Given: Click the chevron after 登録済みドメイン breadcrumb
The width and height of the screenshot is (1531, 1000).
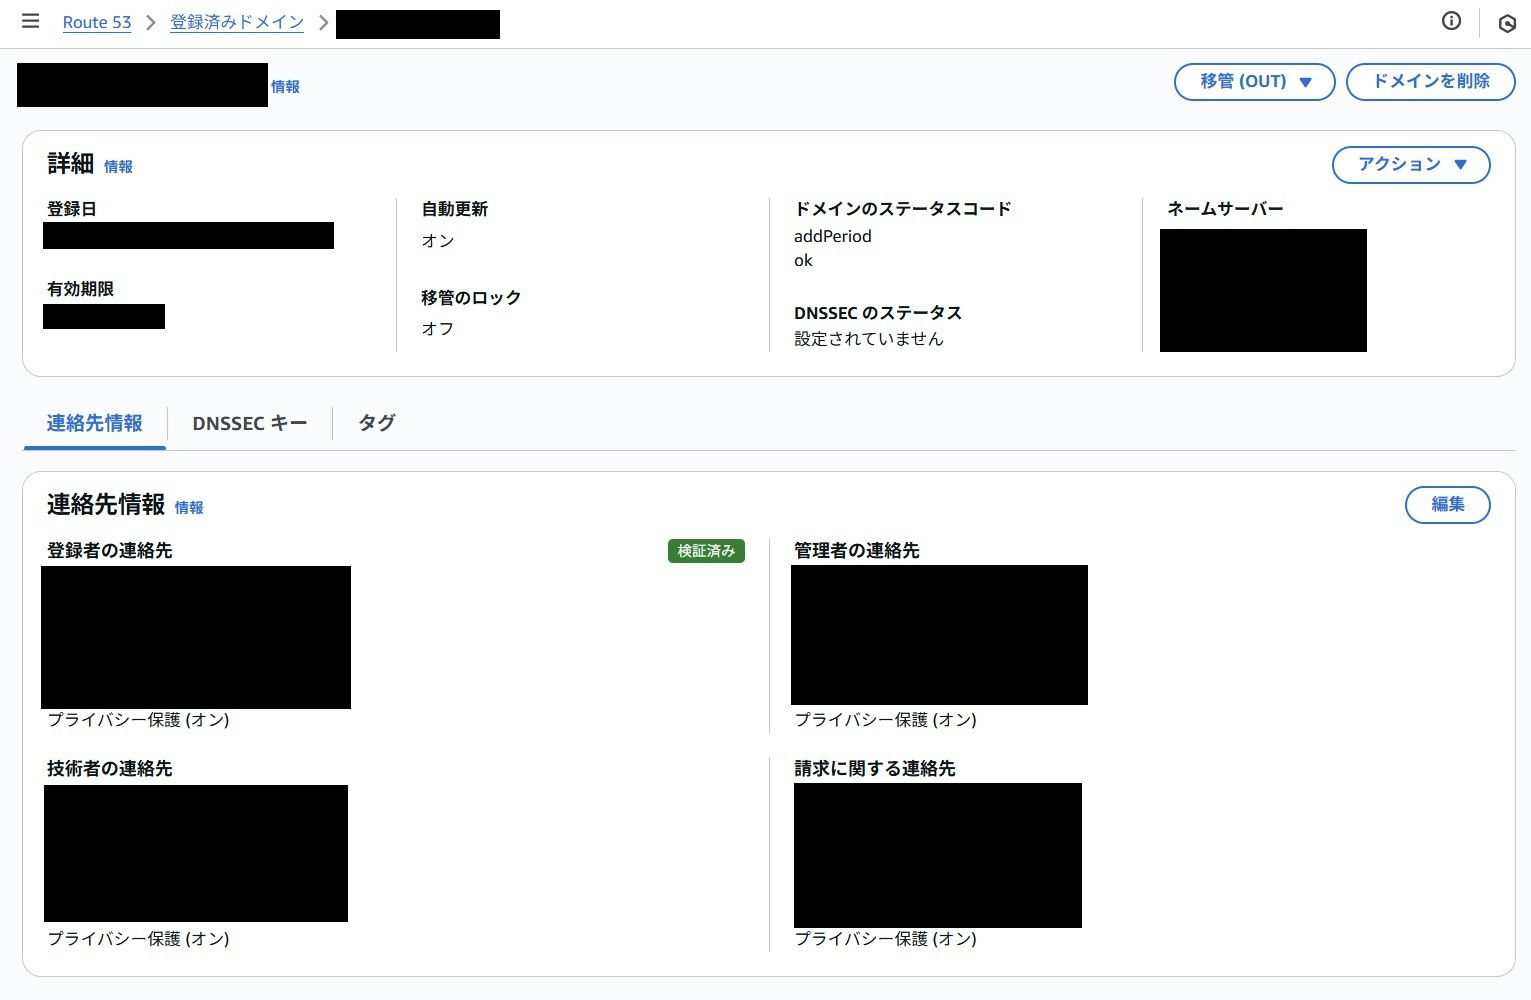Looking at the screenshot, I should 323,22.
